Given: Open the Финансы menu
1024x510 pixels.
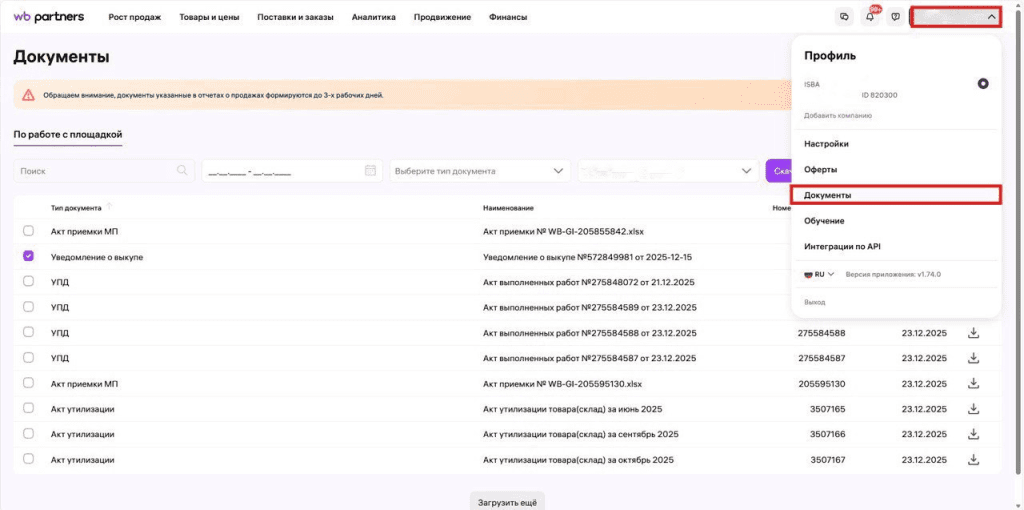Looking at the screenshot, I should coord(508,18).
